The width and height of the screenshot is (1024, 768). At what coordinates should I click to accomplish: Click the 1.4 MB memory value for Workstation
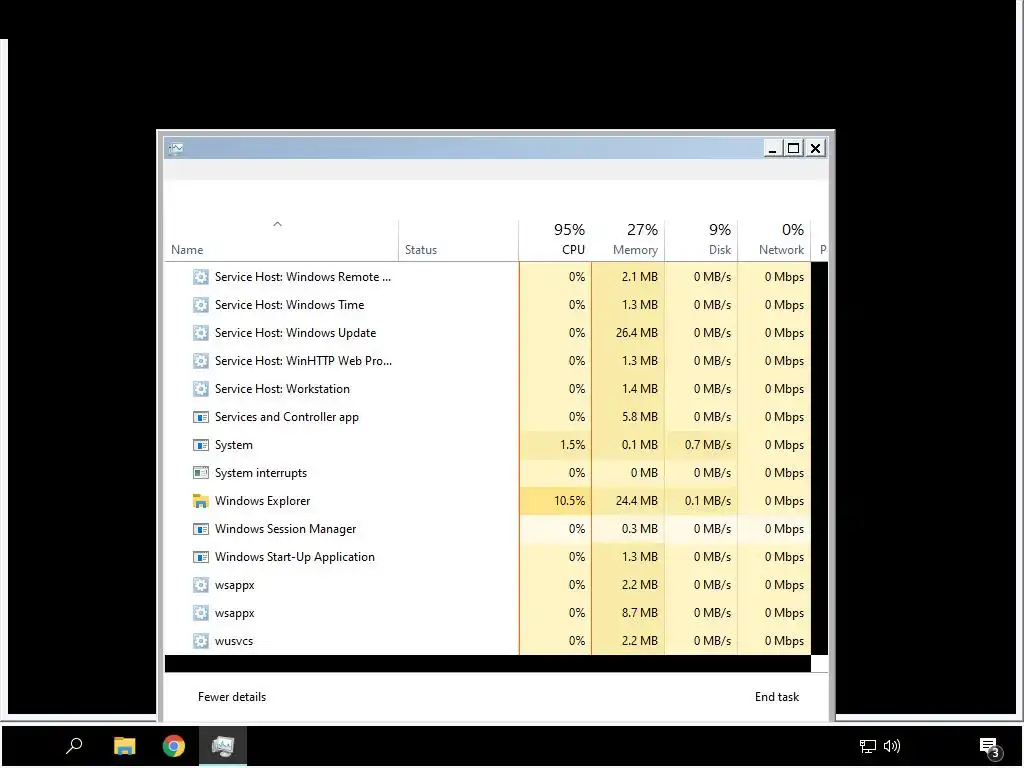tap(639, 389)
